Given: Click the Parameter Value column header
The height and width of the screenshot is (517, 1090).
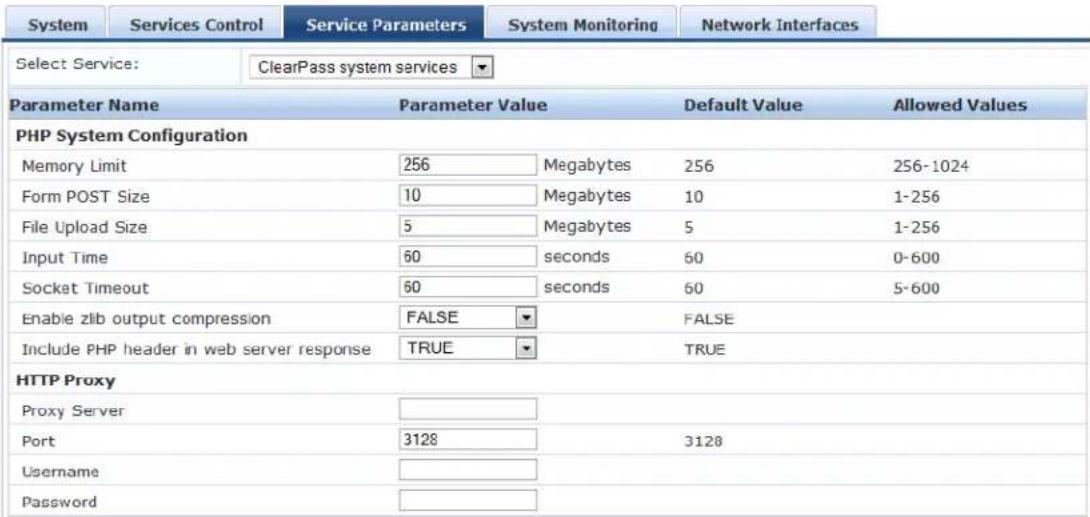Looking at the screenshot, I should pos(473,106).
